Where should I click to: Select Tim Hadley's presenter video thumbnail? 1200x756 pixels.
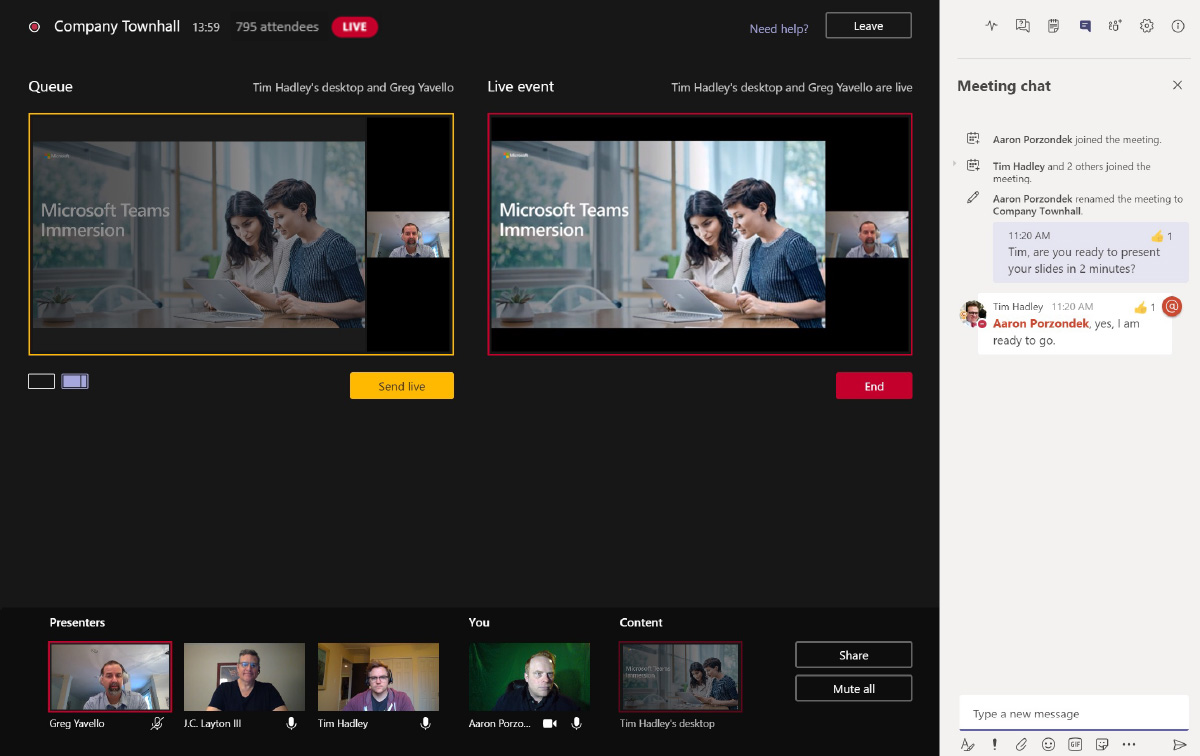[378, 677]
